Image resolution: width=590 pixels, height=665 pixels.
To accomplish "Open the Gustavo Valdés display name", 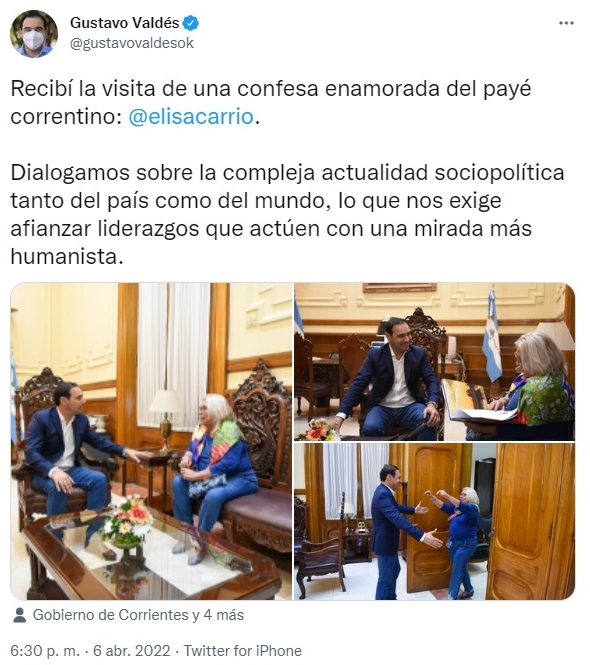I will 125,23.
